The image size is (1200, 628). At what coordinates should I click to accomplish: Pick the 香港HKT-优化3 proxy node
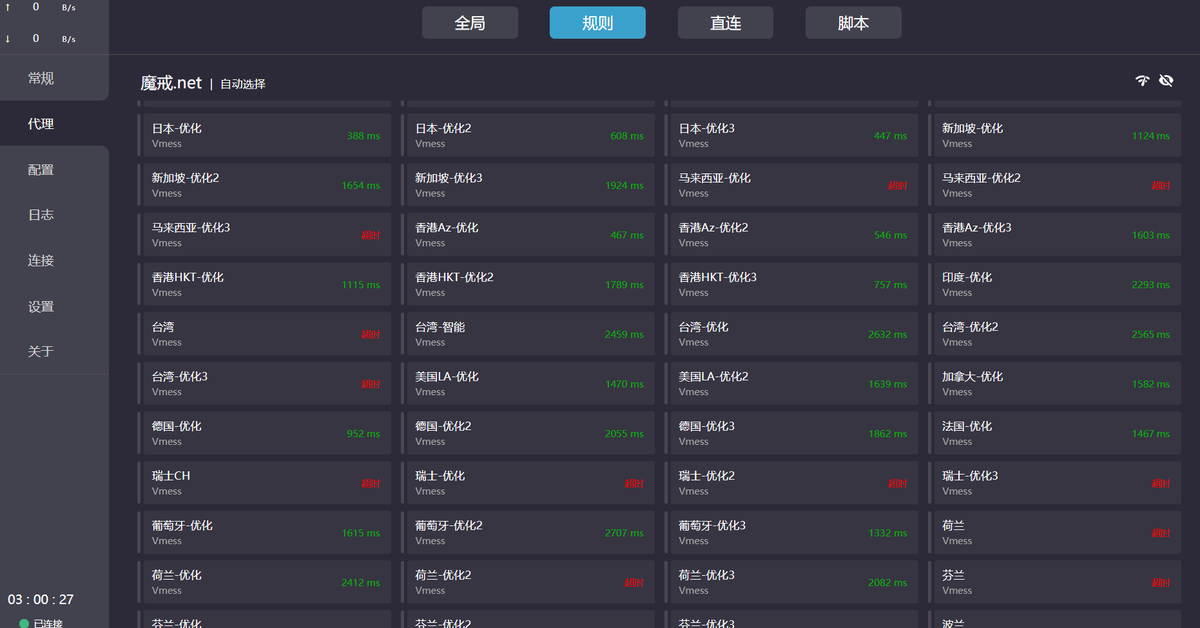(x=791, y=284)
